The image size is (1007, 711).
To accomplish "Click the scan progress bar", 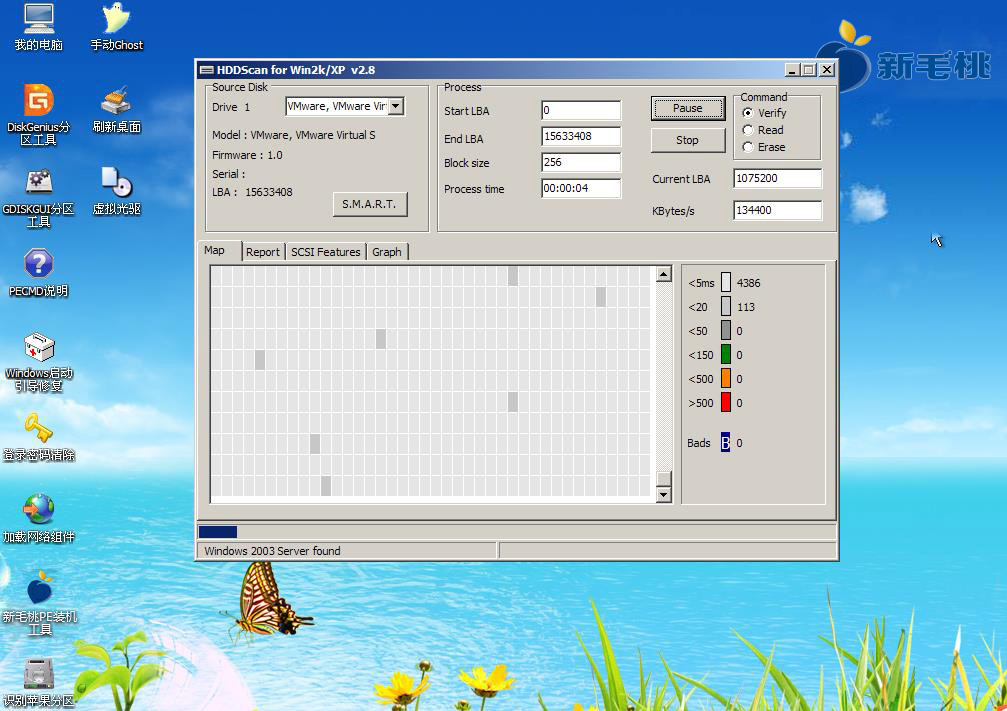I will (x=517, y=532).
